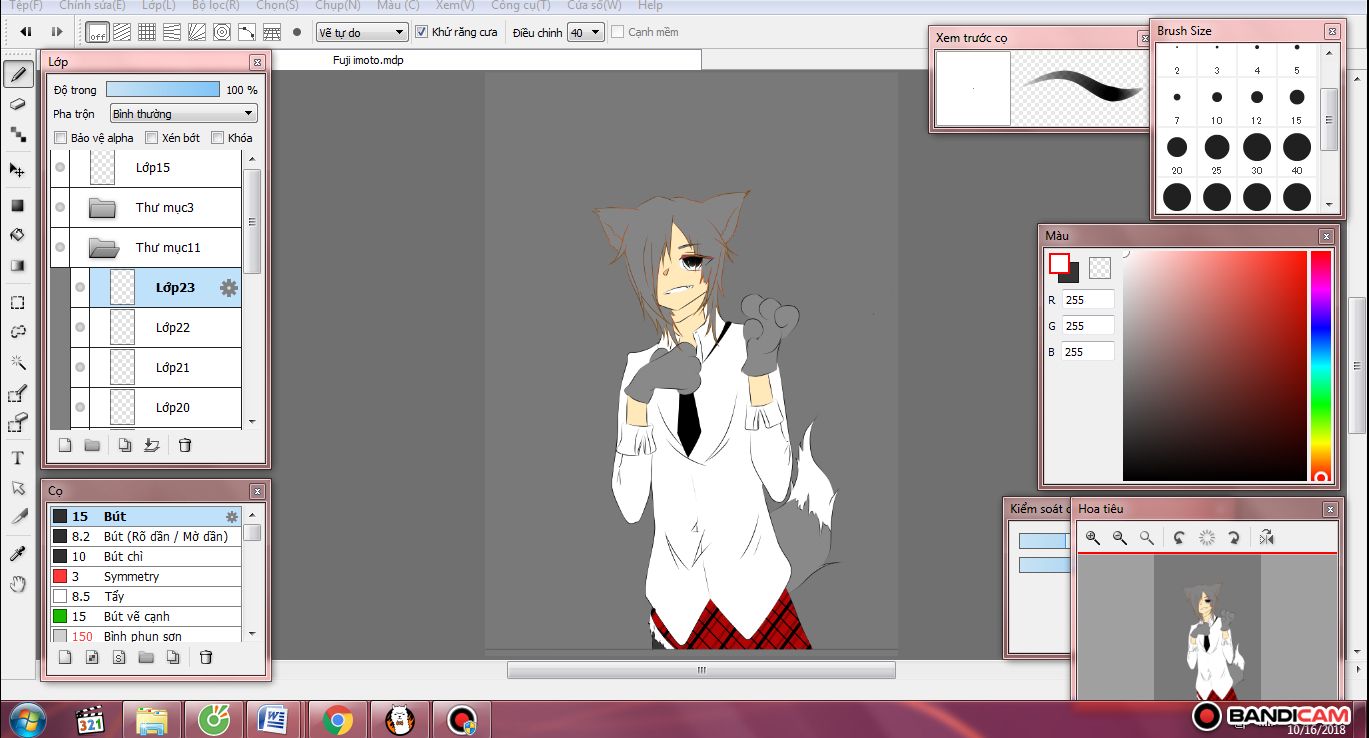Activate the Hand pan tool
This screenshot has width=1369, height=738.
17,584
